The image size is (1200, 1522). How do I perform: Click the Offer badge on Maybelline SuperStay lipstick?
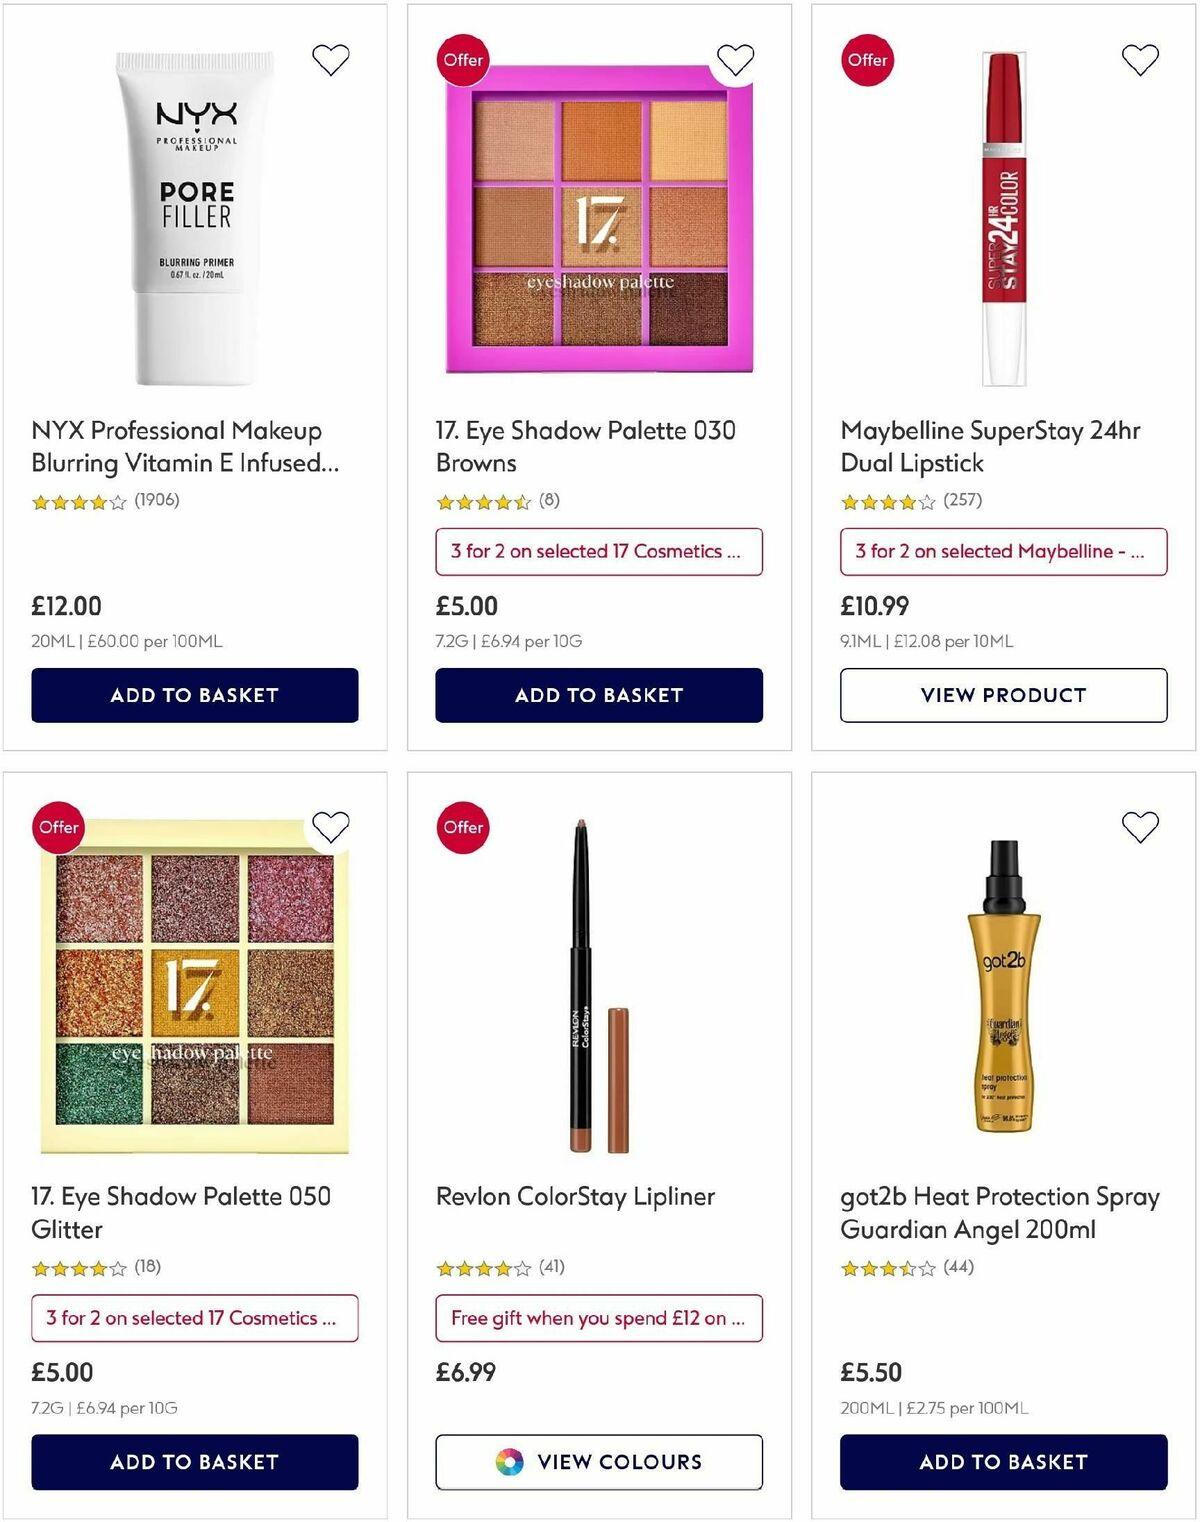866,61
